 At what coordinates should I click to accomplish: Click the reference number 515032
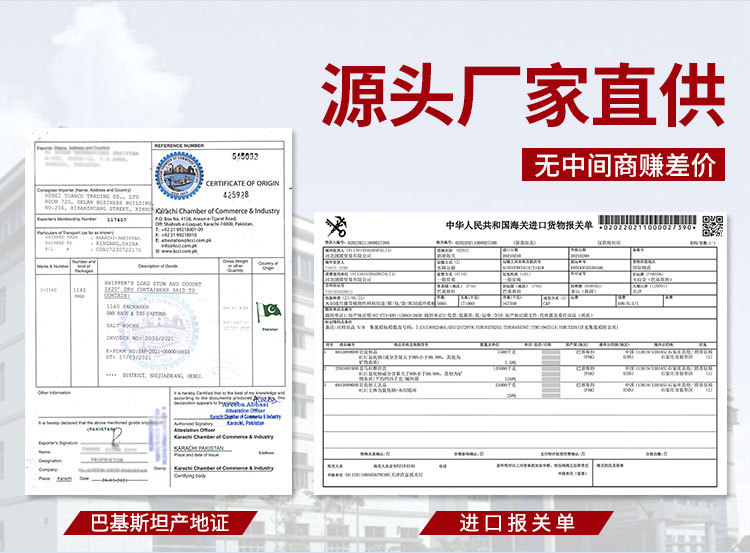245,156
